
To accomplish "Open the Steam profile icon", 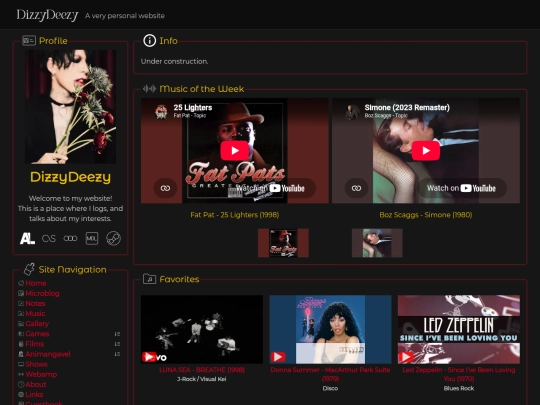I will (x=113, y=238).
